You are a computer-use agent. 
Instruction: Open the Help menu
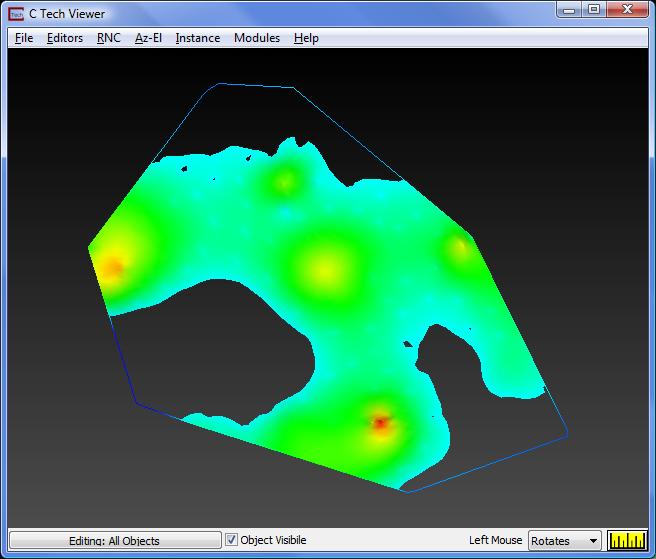pyautogui.click(x=306, y=38)
